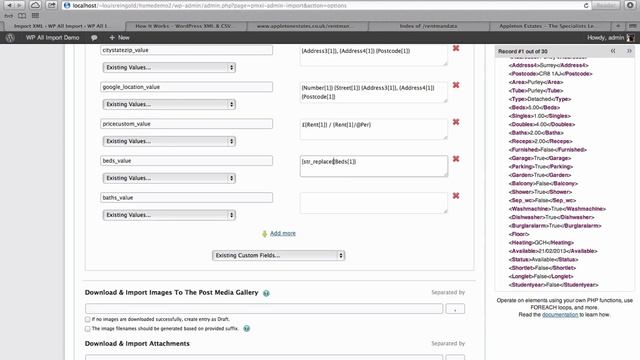Click the browser share button
This screenshot has height=360, width=640.
click(51, 5)
